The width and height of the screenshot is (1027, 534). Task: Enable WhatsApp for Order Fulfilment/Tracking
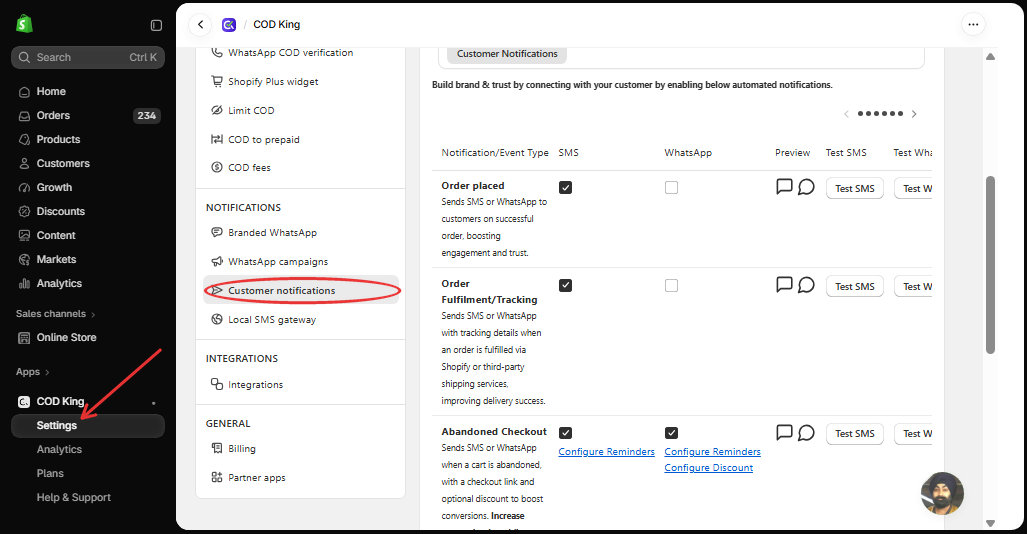click(671, 286)
